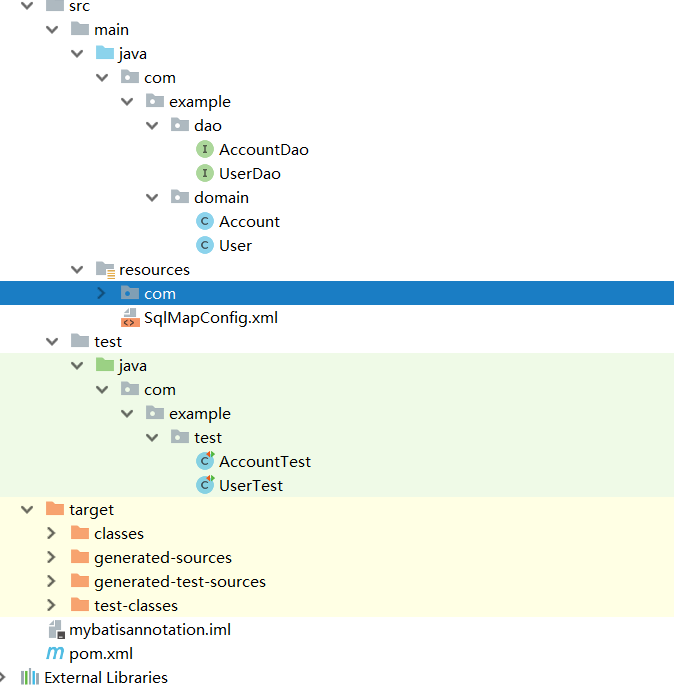Select the target folder label
The width and height of the screenshot is (674, 689).
(x=91, y=510)
